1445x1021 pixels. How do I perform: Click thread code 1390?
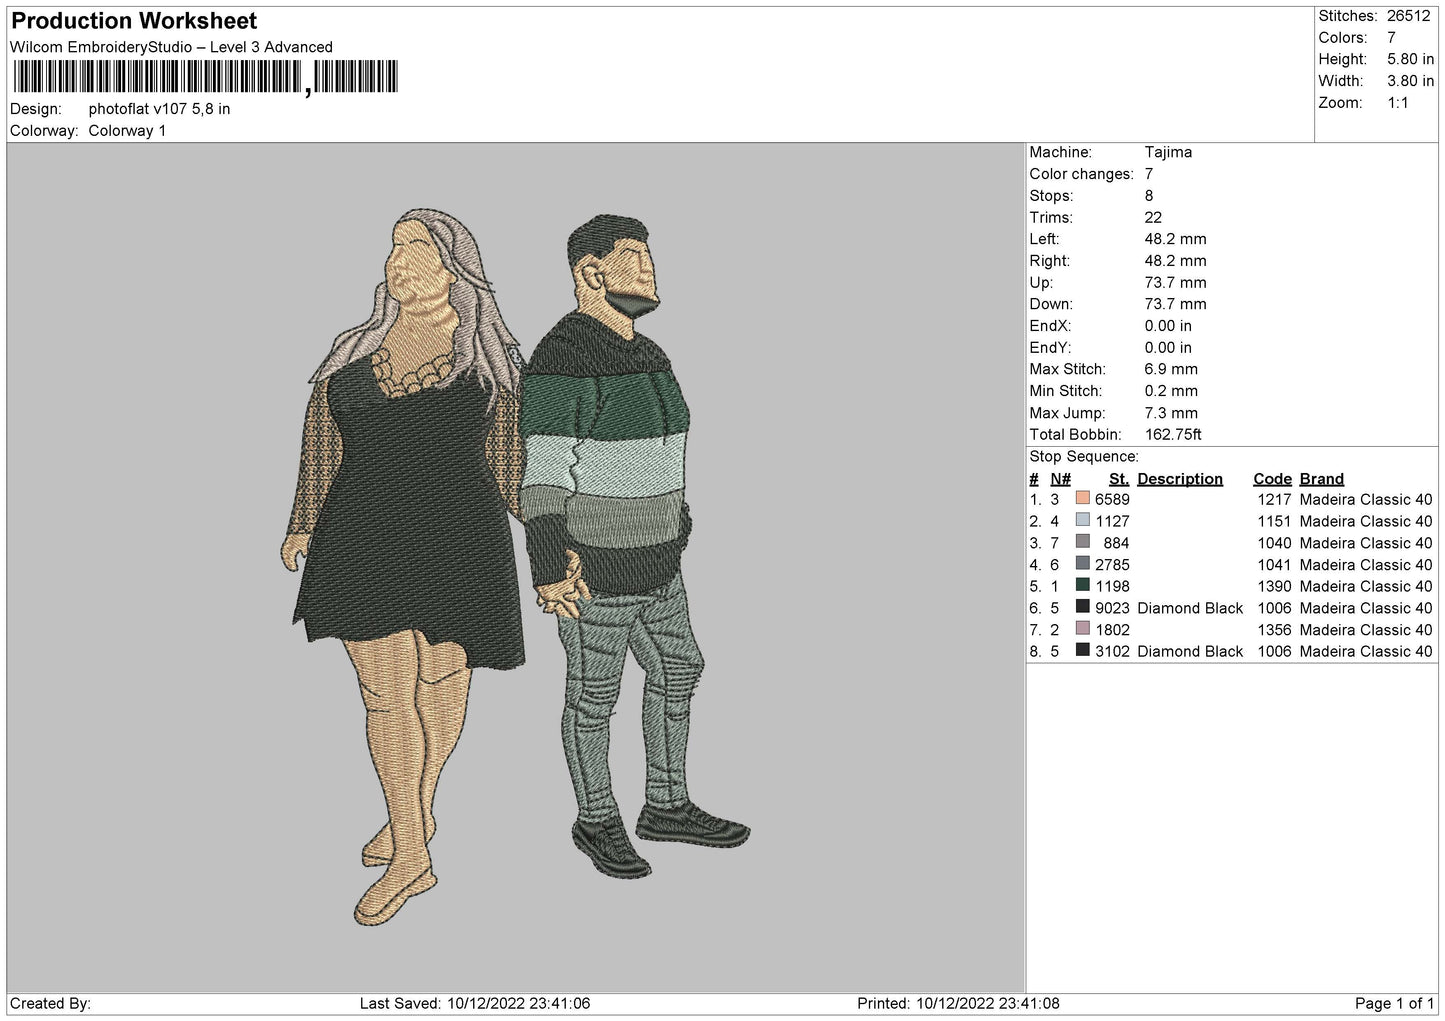(1274, 586)
